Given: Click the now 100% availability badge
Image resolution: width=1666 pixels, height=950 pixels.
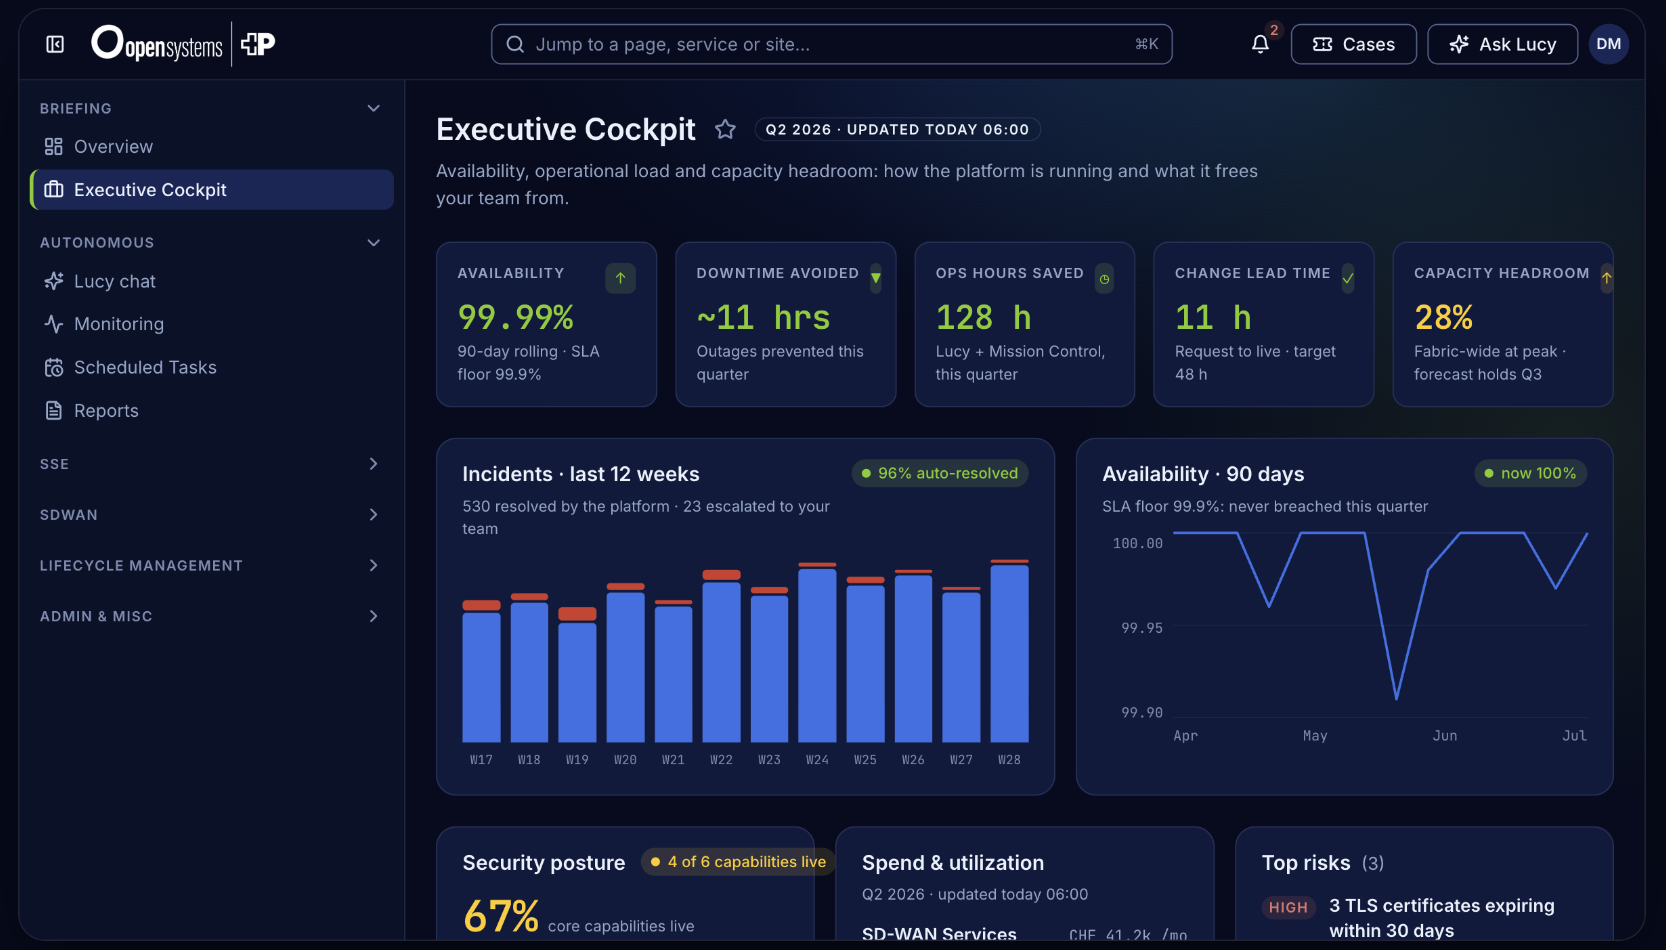Looking at the screenshot, I should 1530,473.
